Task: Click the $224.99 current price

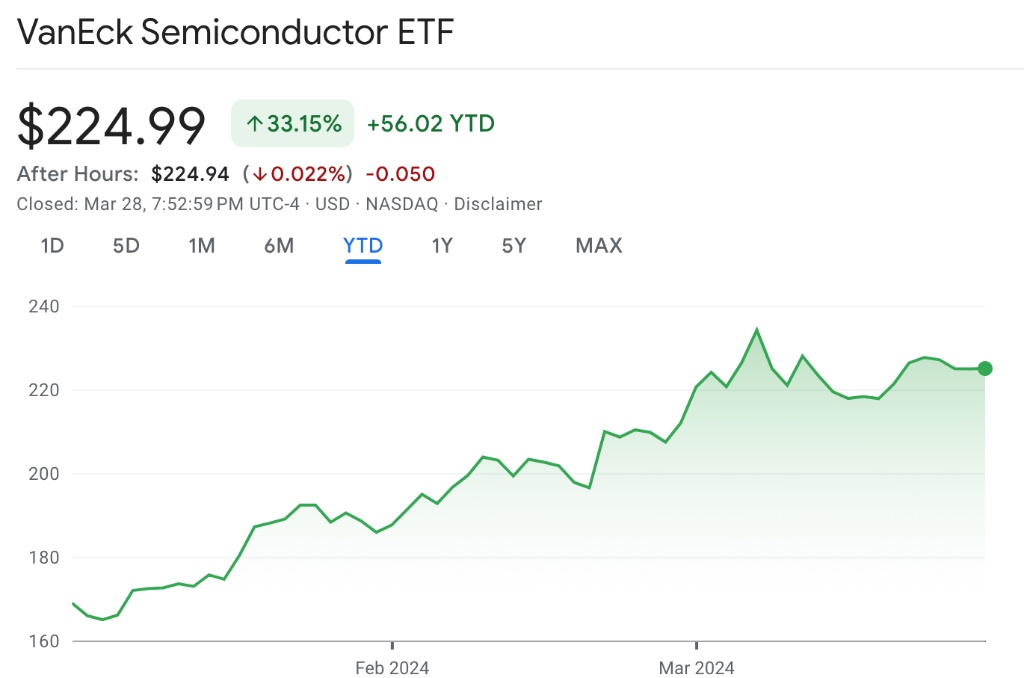Action: pos(112,126)
